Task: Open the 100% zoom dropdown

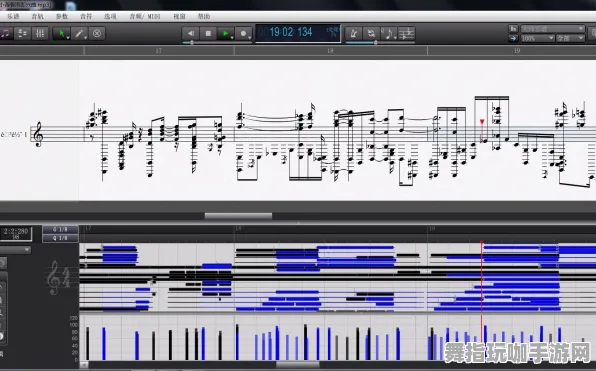Action: pyautogui.click(x=538, y=38)
